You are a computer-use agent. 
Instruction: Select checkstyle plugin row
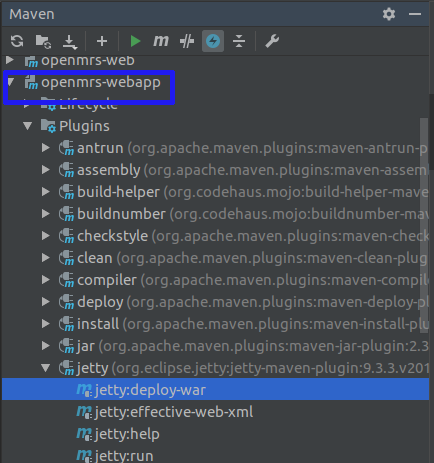(215, 236)
